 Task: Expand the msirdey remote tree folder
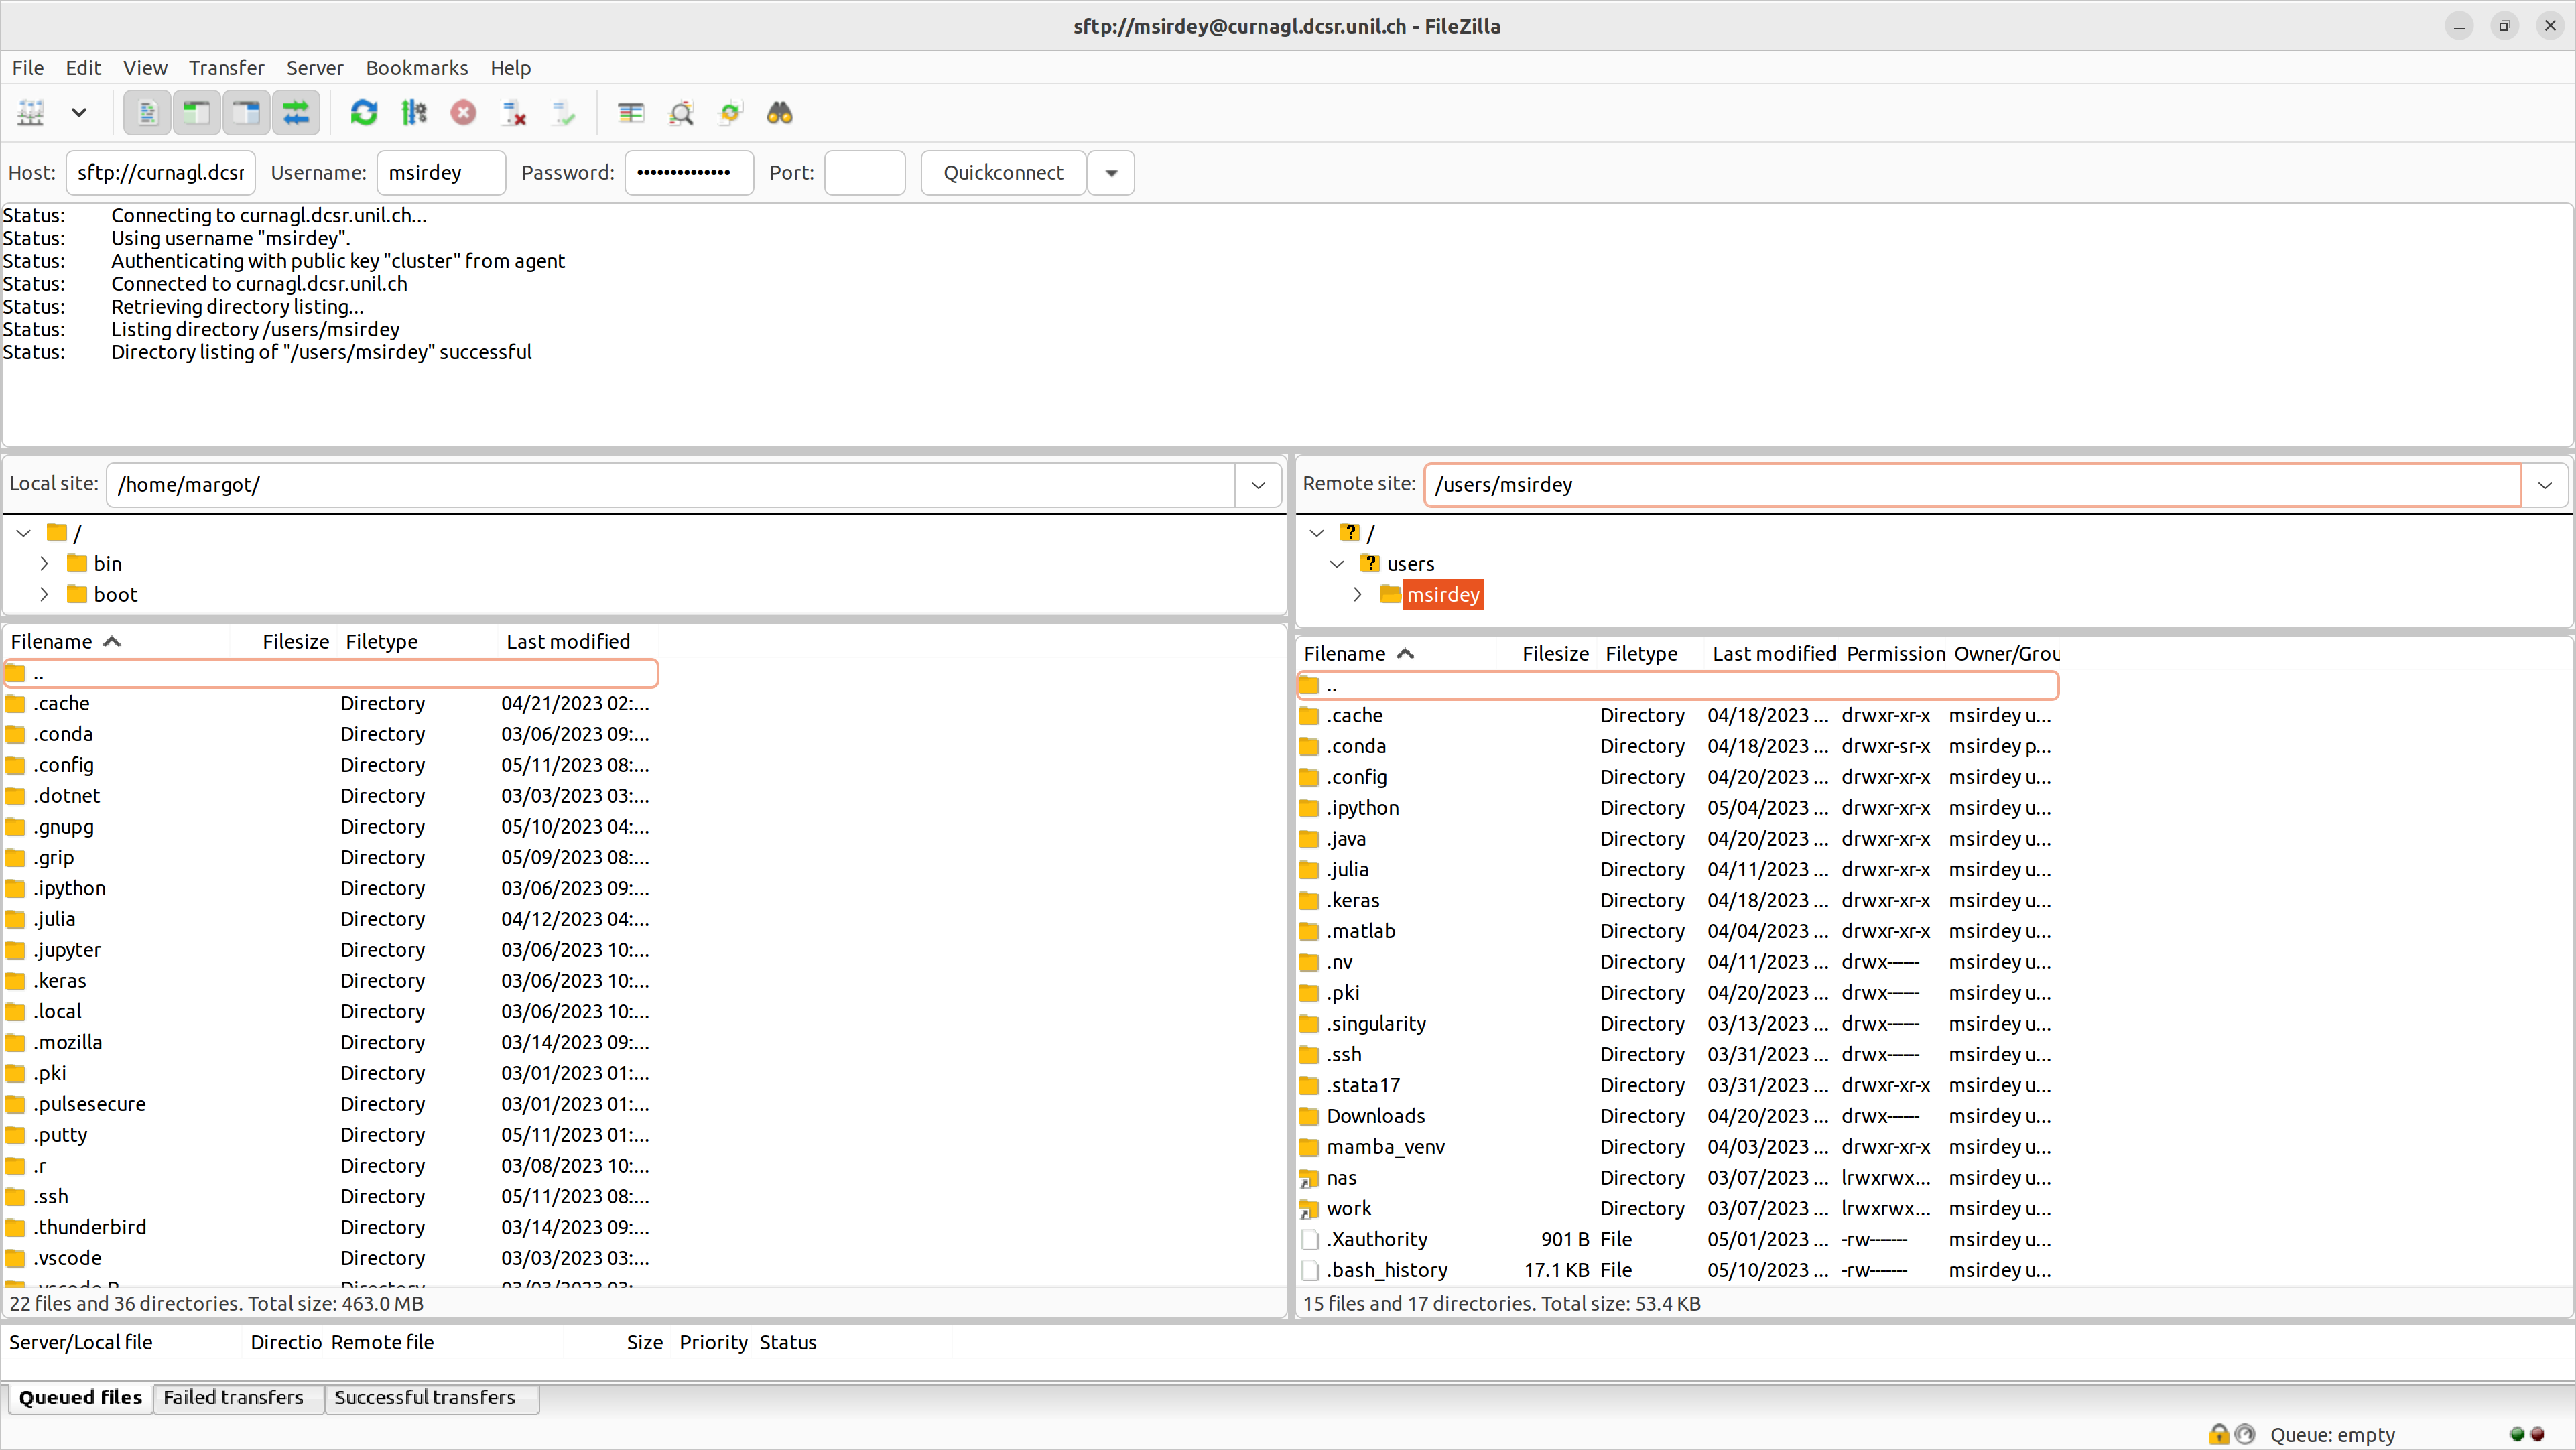click(x=1357, y=595)
